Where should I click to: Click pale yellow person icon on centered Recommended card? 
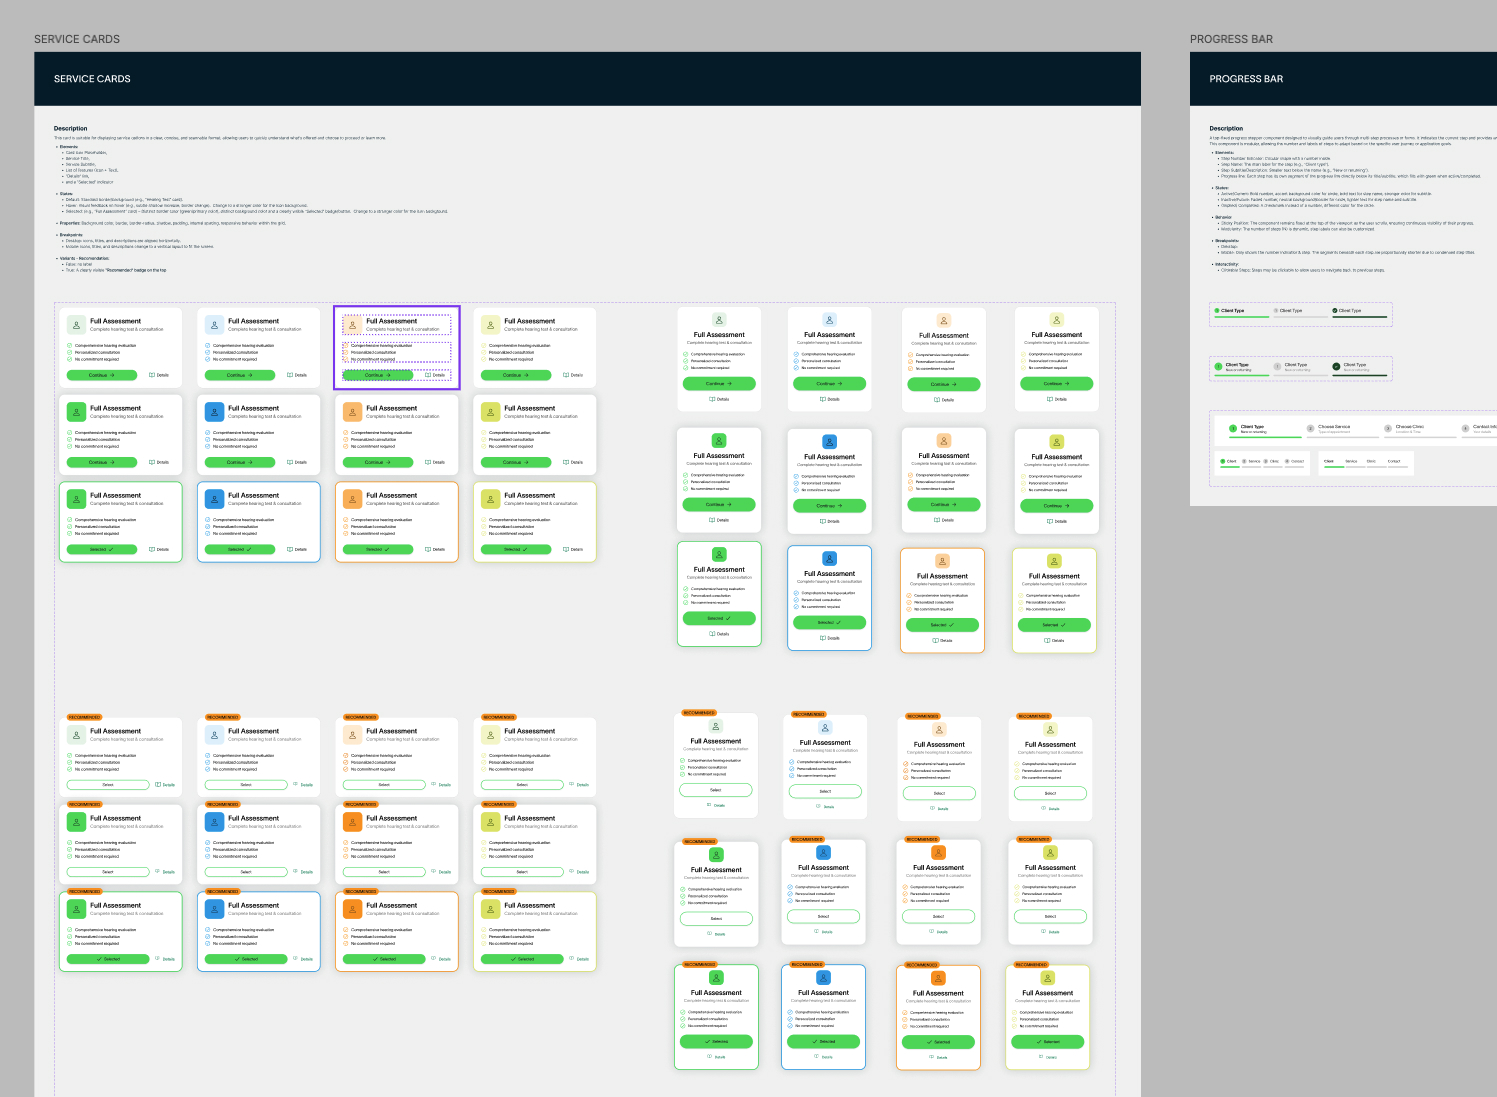point(1049,730)
